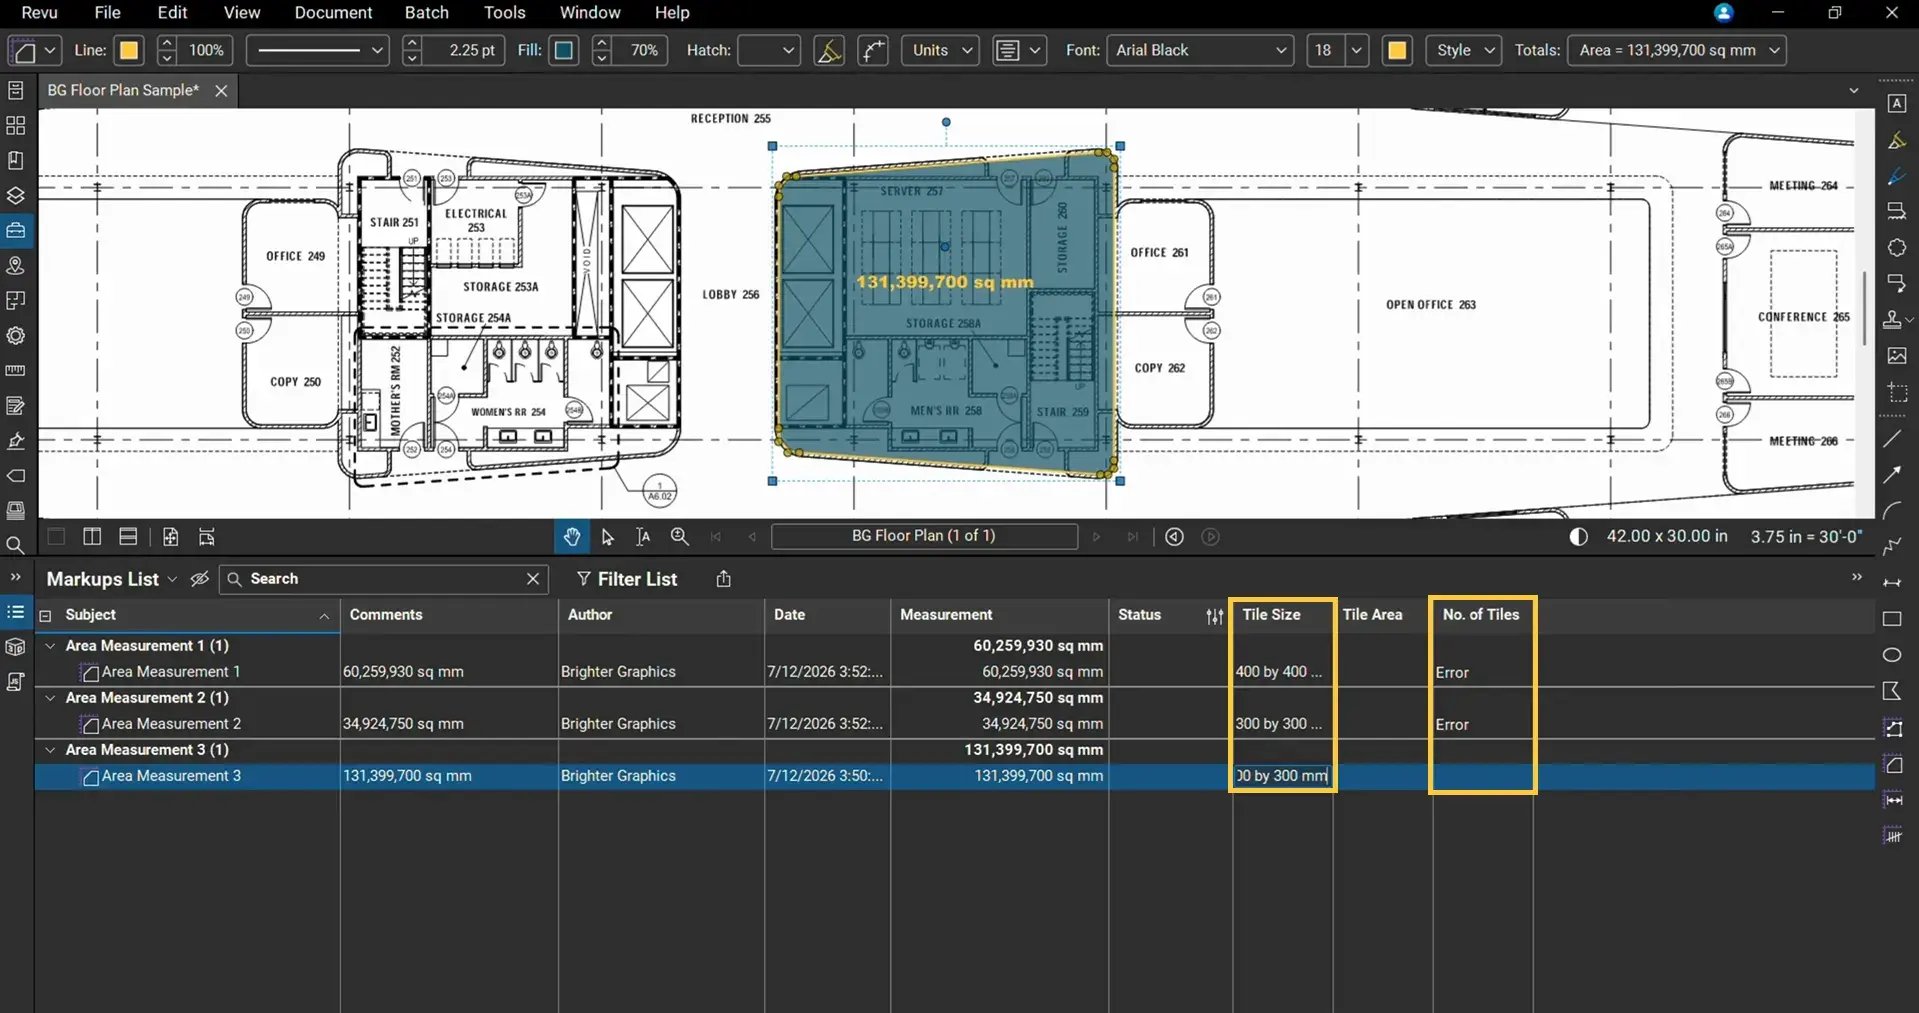Select the Highlight markup tool
The image size is (1919, 1013).
[1896, 141]
